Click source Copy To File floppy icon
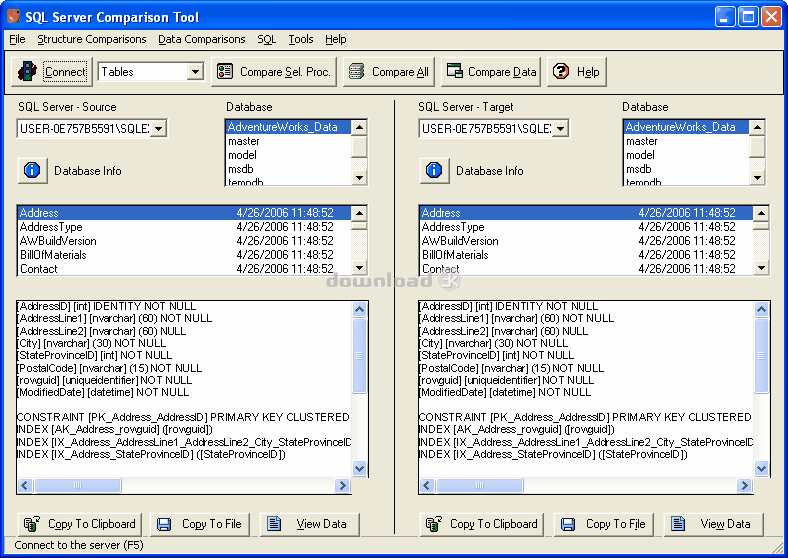The image size is (788, 558). pos(164,524)
